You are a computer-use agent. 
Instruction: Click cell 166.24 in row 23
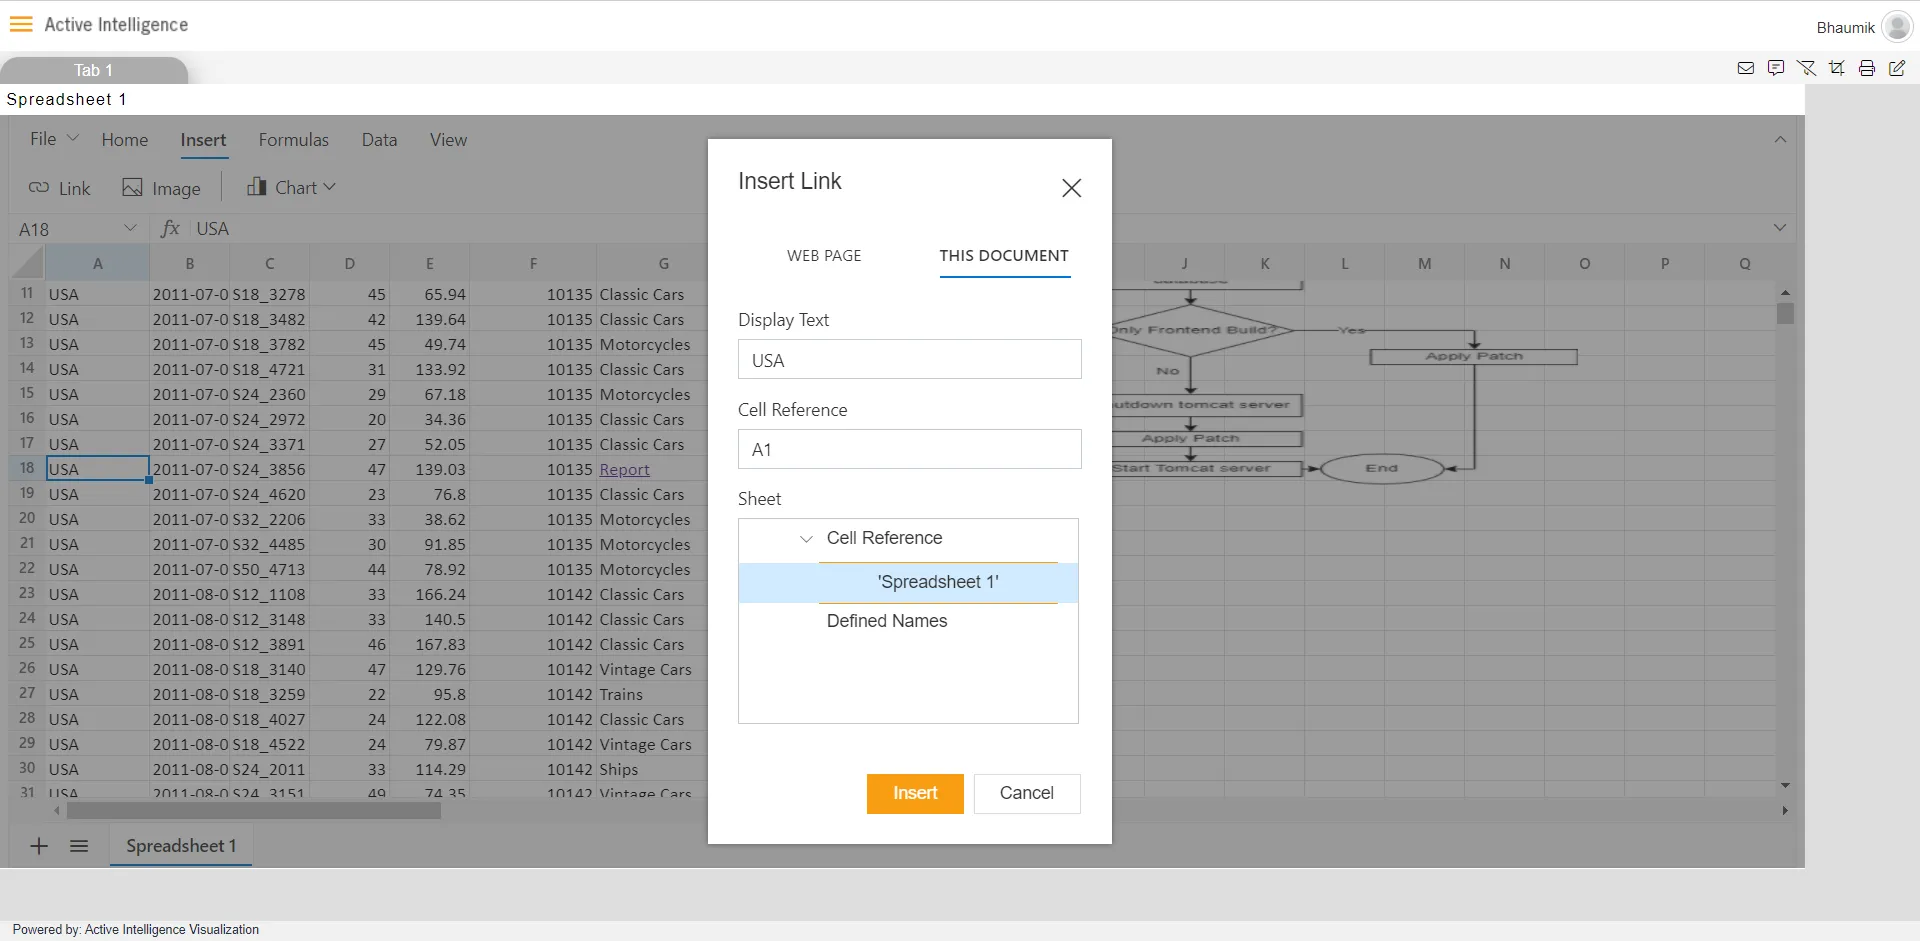[x=429, y=594]
